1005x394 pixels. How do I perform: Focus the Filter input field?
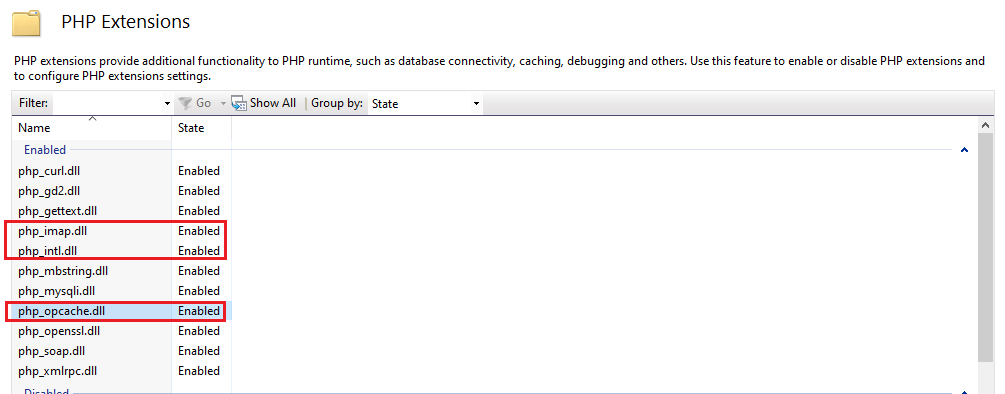pos(106,103)
